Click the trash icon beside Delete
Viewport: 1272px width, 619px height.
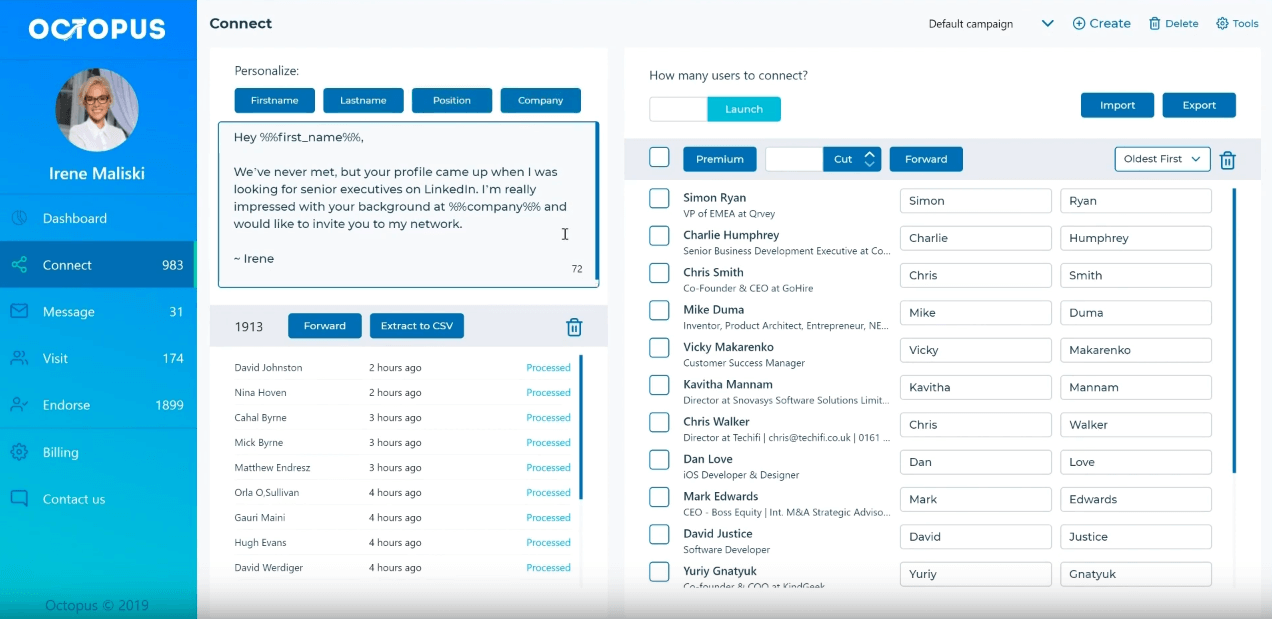(1155, 23)
